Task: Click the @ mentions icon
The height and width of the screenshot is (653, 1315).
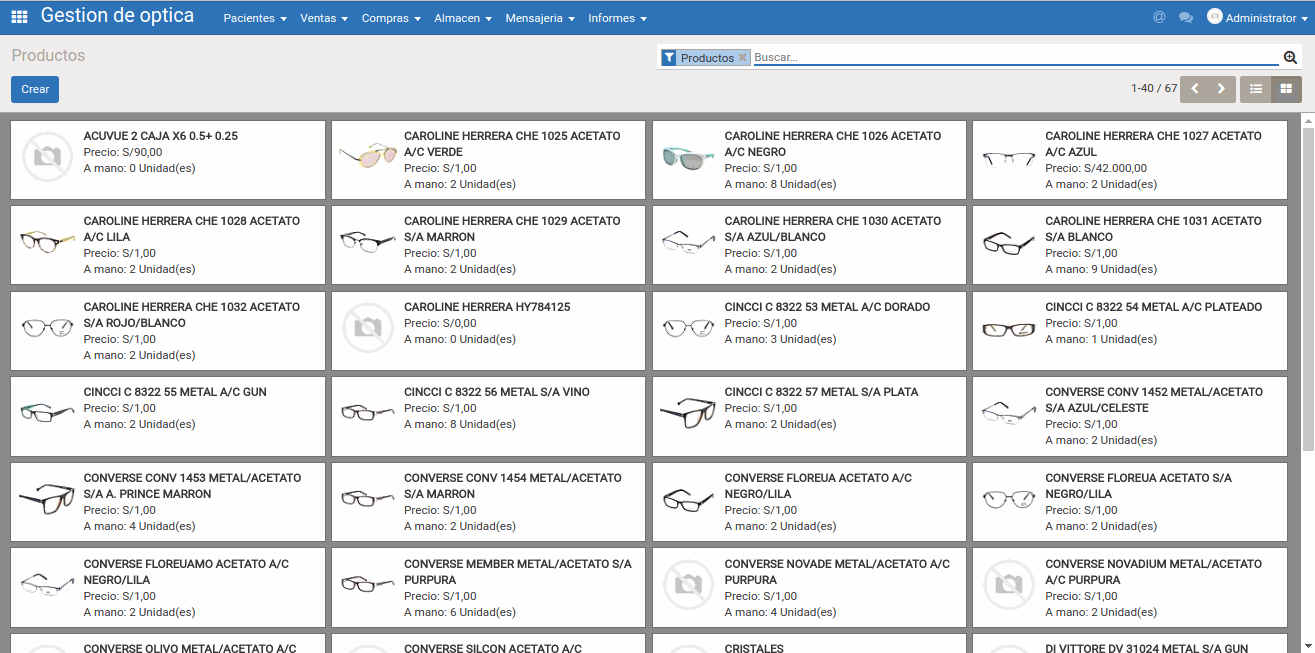Action: point(1159,17)
